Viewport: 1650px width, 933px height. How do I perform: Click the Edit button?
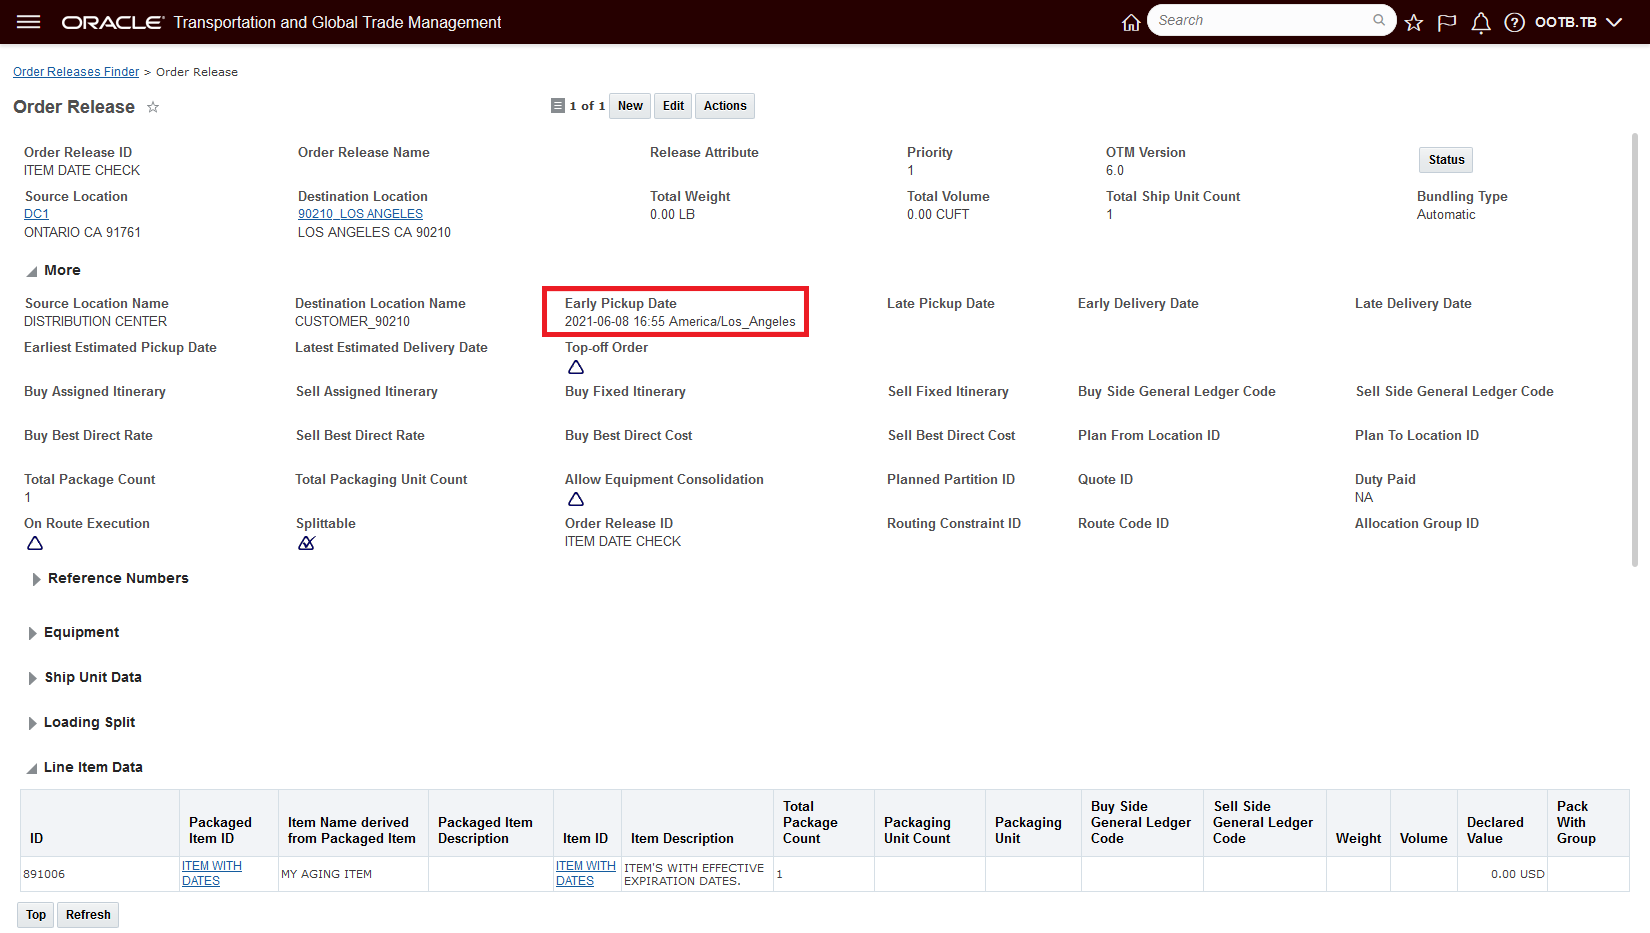coord(673,106)
